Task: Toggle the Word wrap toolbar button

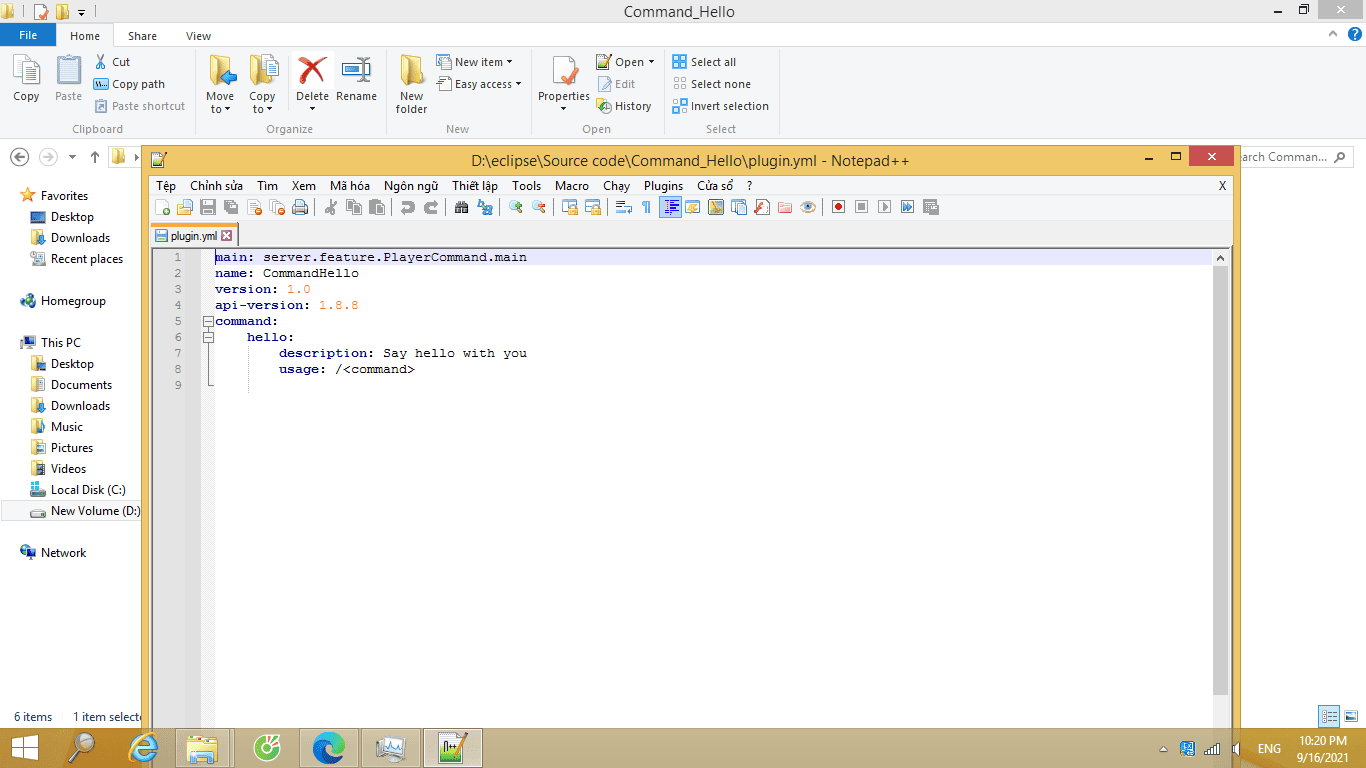Action: pos(623,207)
